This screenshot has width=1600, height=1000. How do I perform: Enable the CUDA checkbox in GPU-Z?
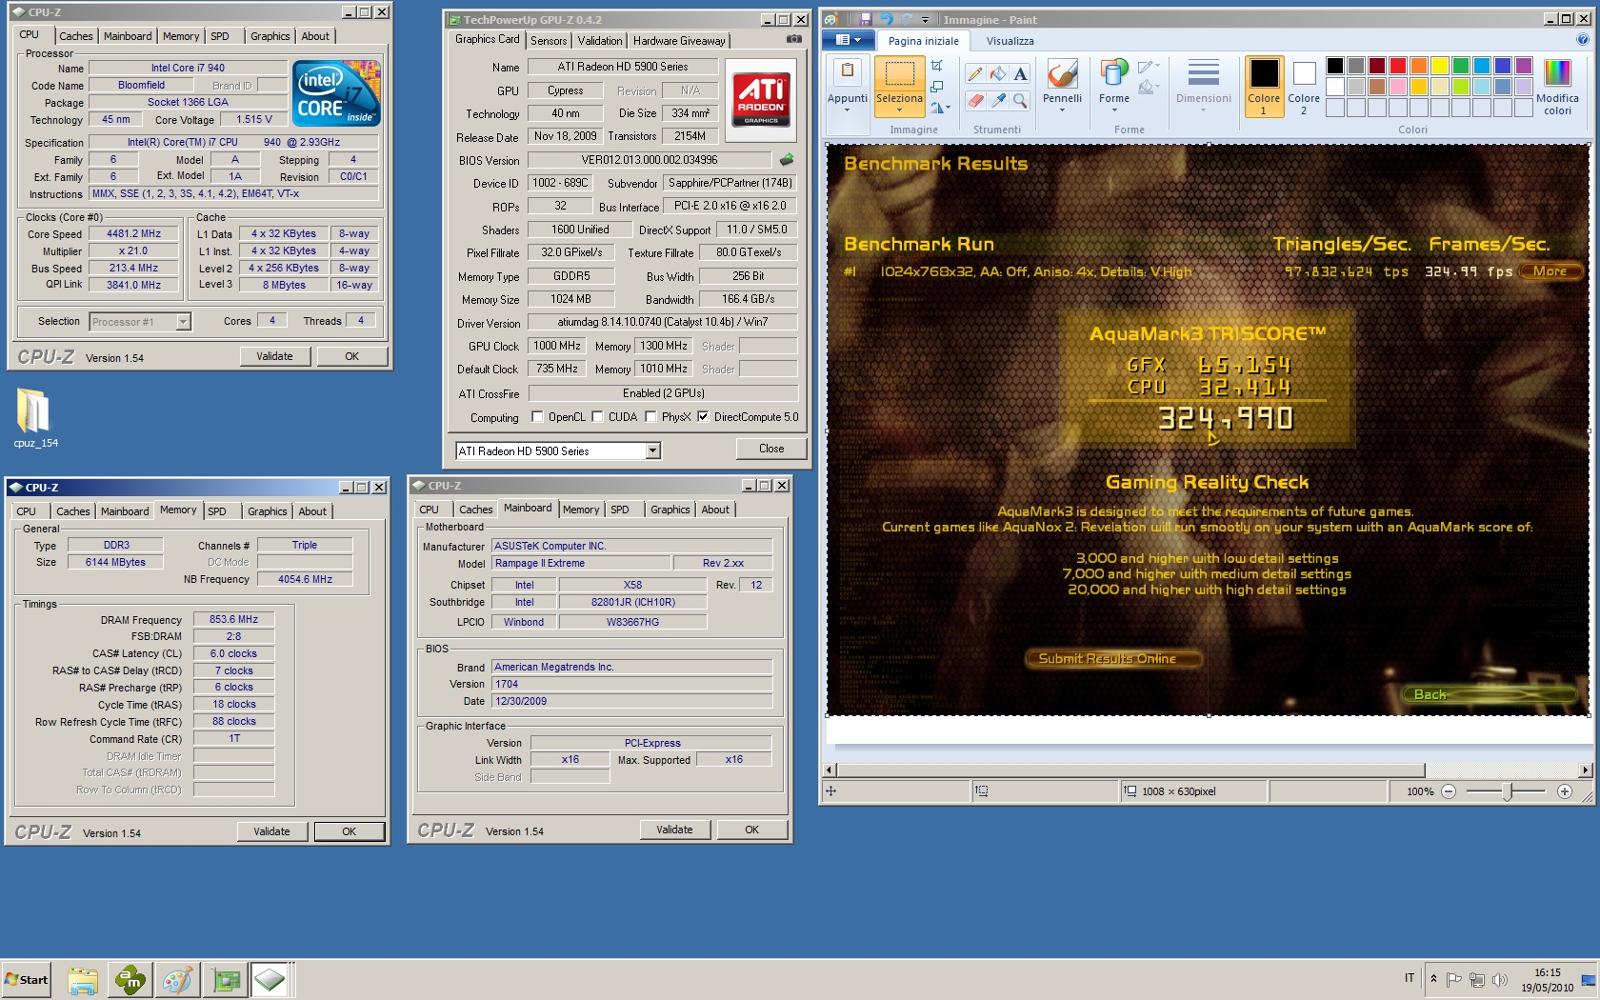pyautogui.click(x=598, y=417)
